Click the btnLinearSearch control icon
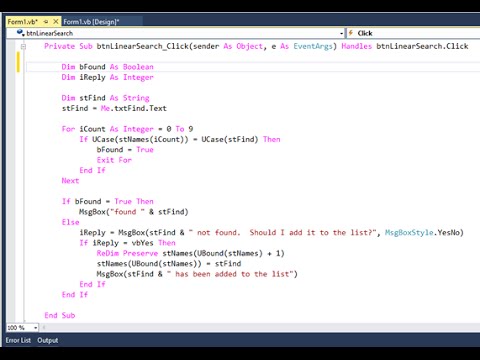480x360 pixels. 20,33
